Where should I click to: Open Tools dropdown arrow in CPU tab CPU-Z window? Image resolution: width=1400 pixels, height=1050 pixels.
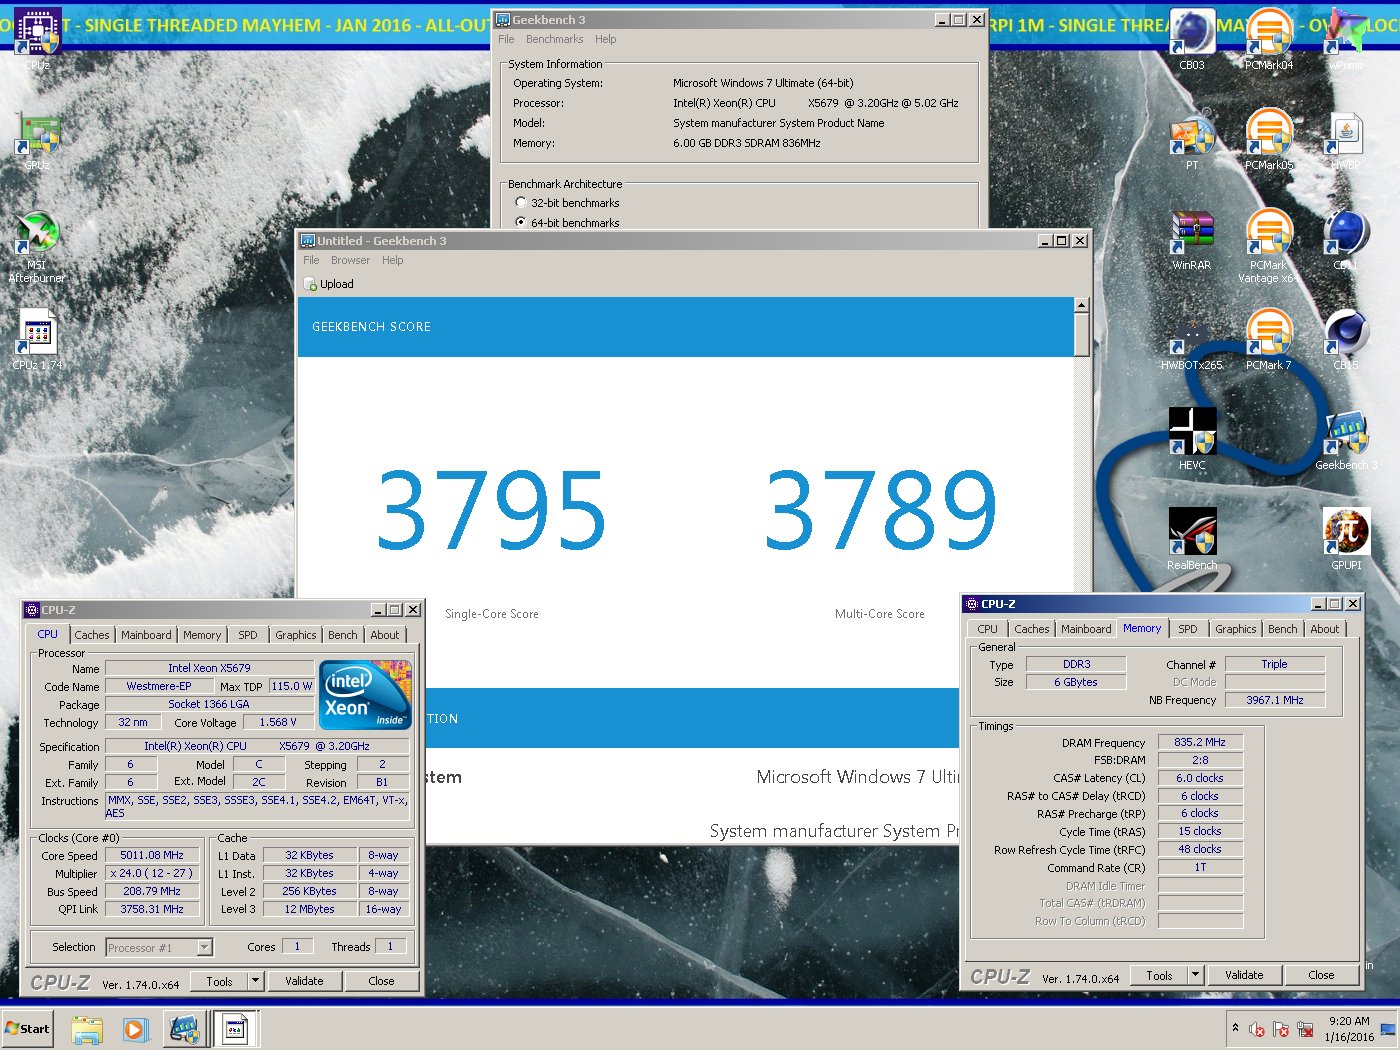pyautogui.click(x=255, y=981)
